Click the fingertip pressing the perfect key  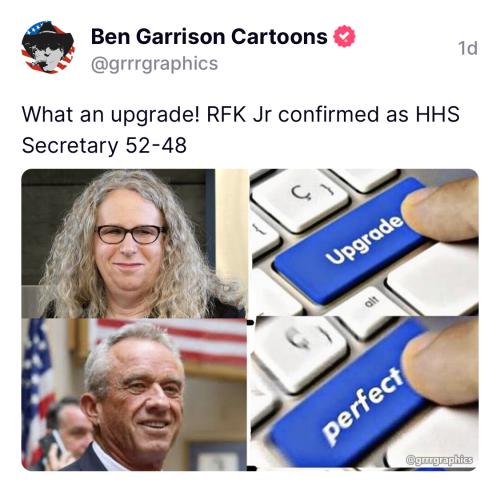point(440,363)
